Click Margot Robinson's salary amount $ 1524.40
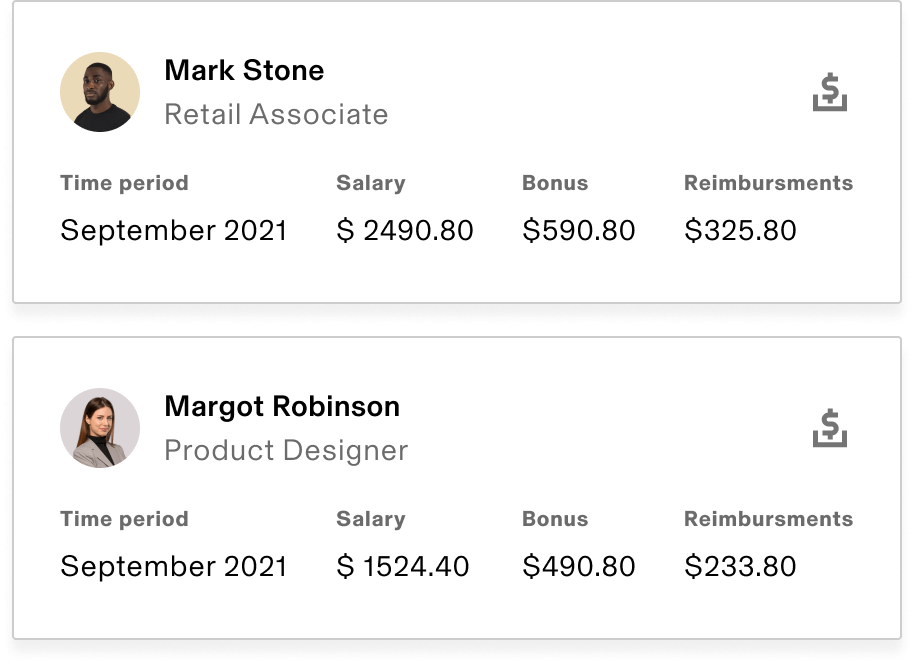Image resolution: width=914 pixels, height=664 pixels. [x=403, y=567]
